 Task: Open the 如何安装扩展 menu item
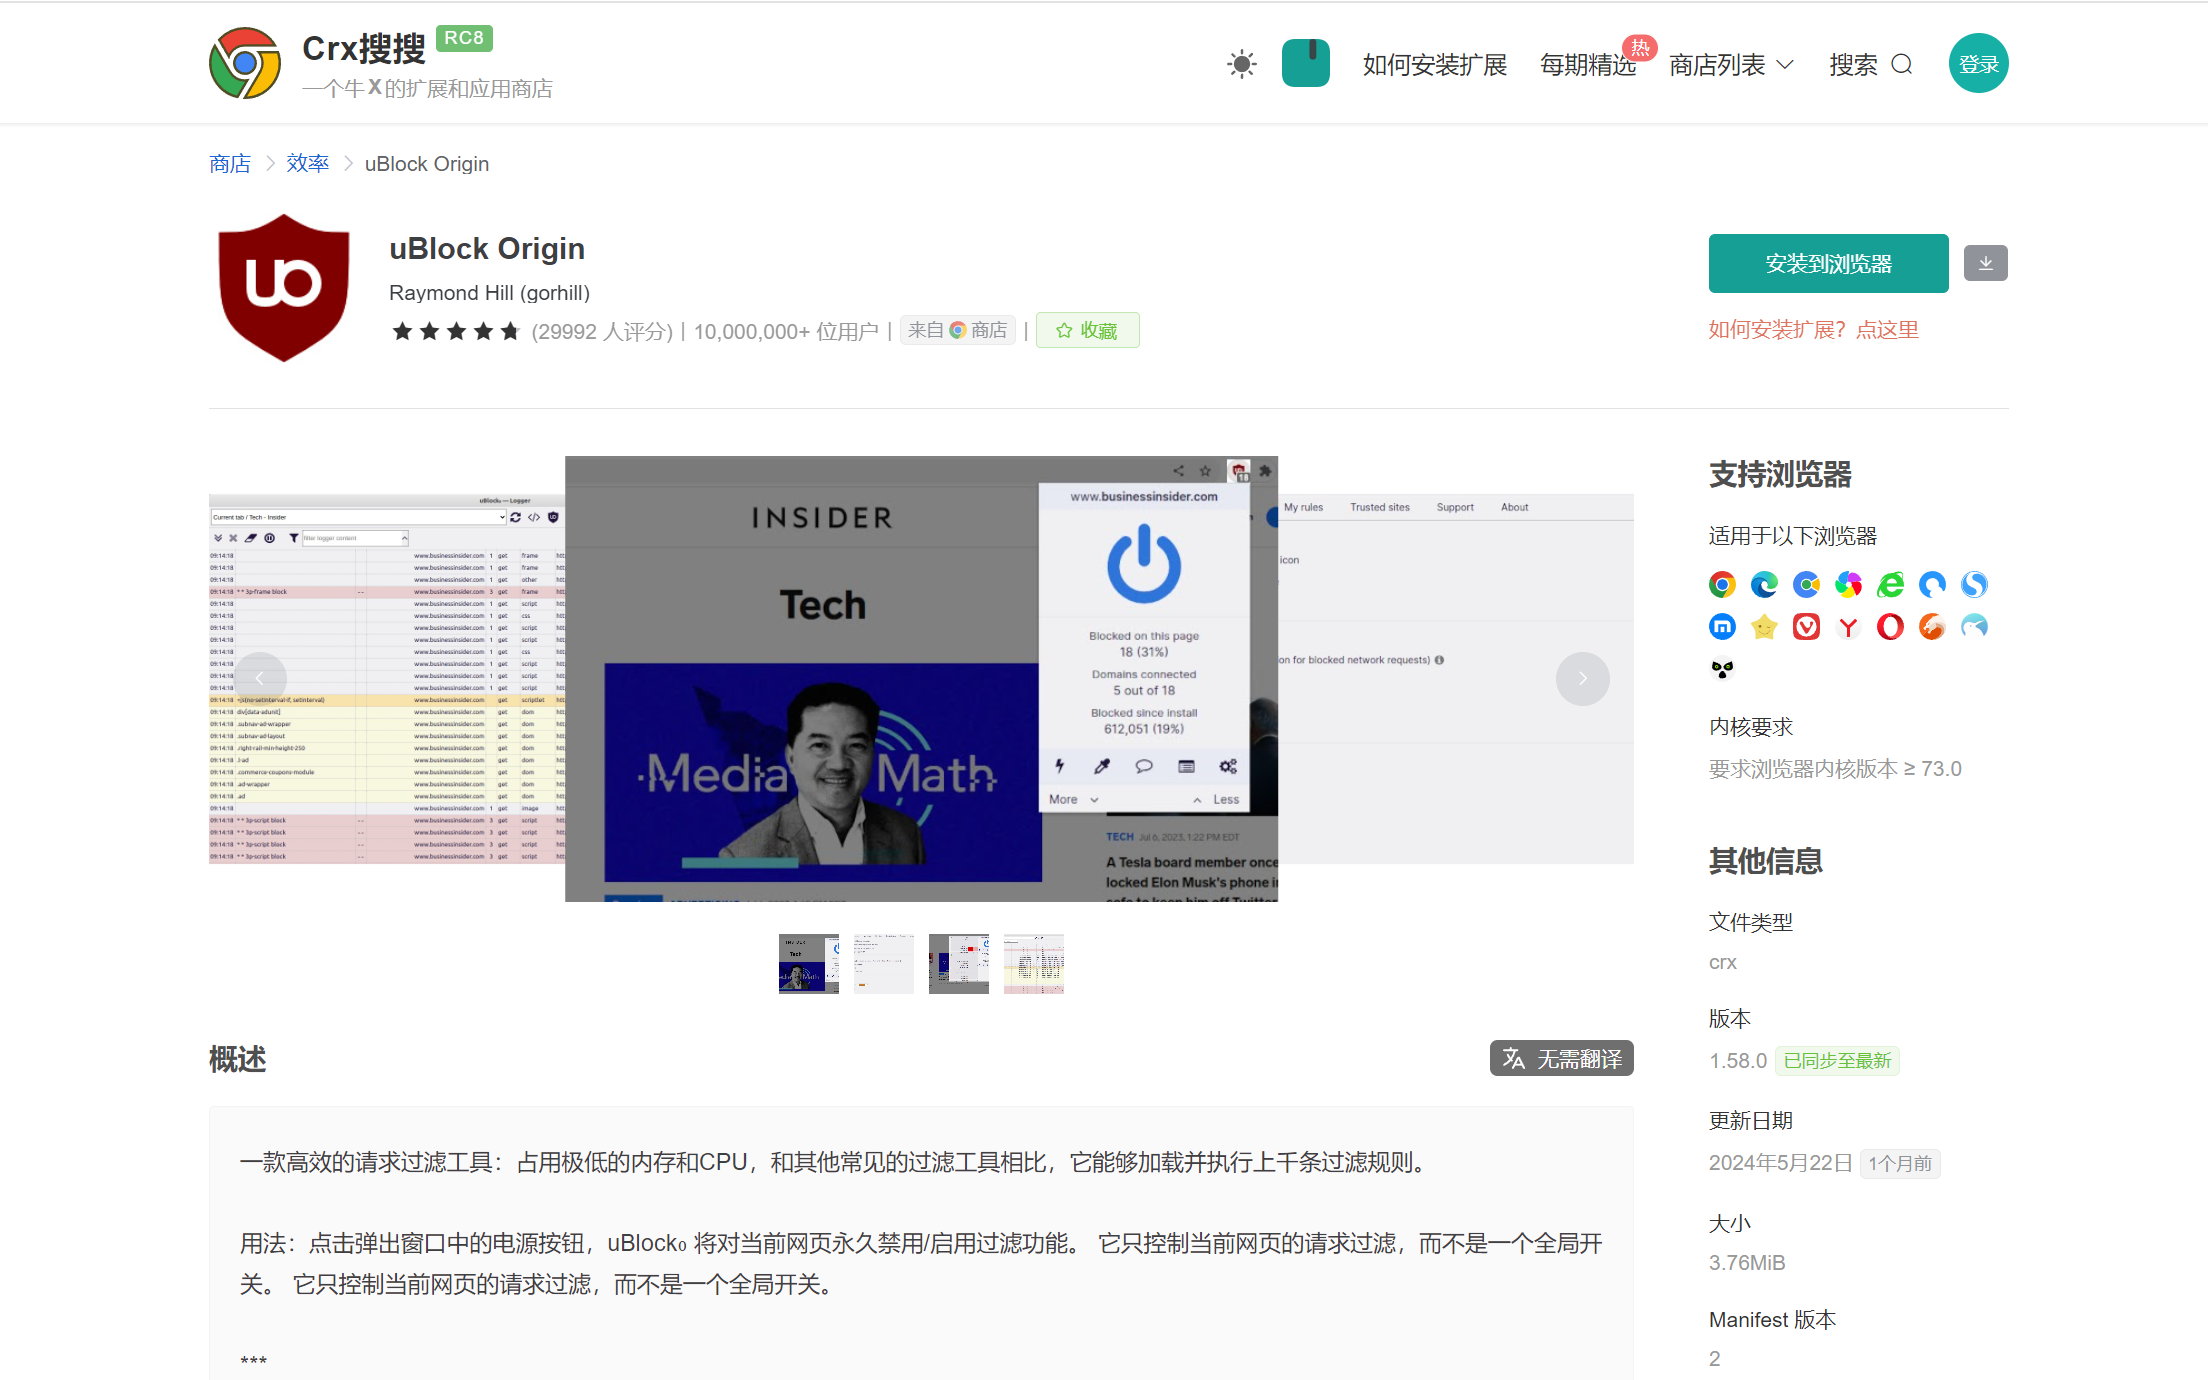click(x=1434, y=63)
